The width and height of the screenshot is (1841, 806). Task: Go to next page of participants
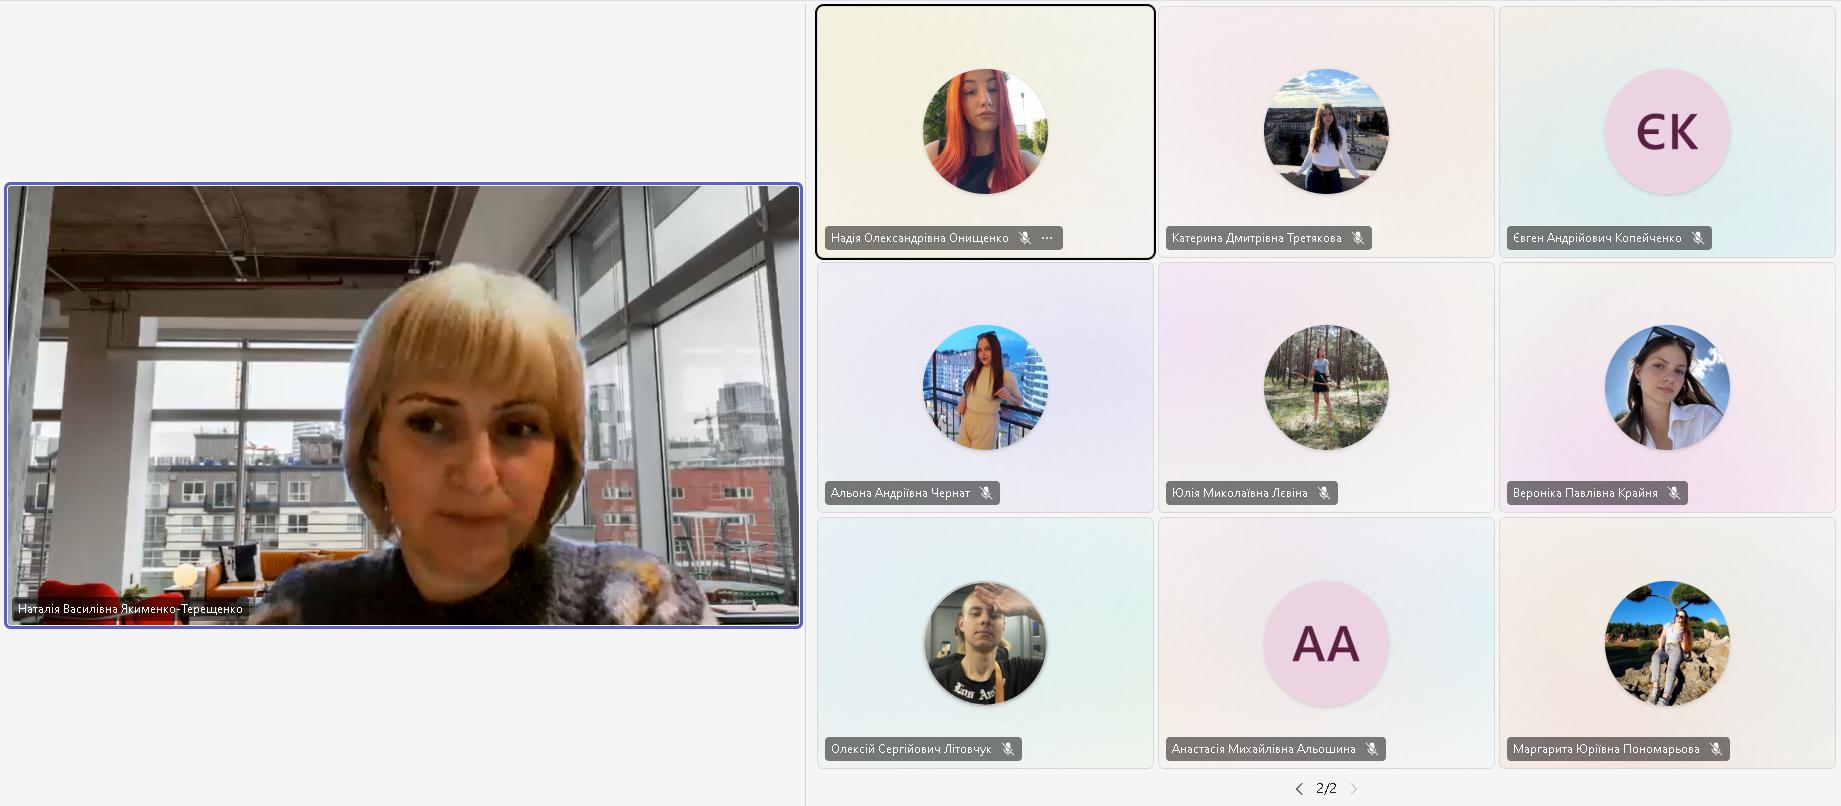click(x=1354, y=789)
